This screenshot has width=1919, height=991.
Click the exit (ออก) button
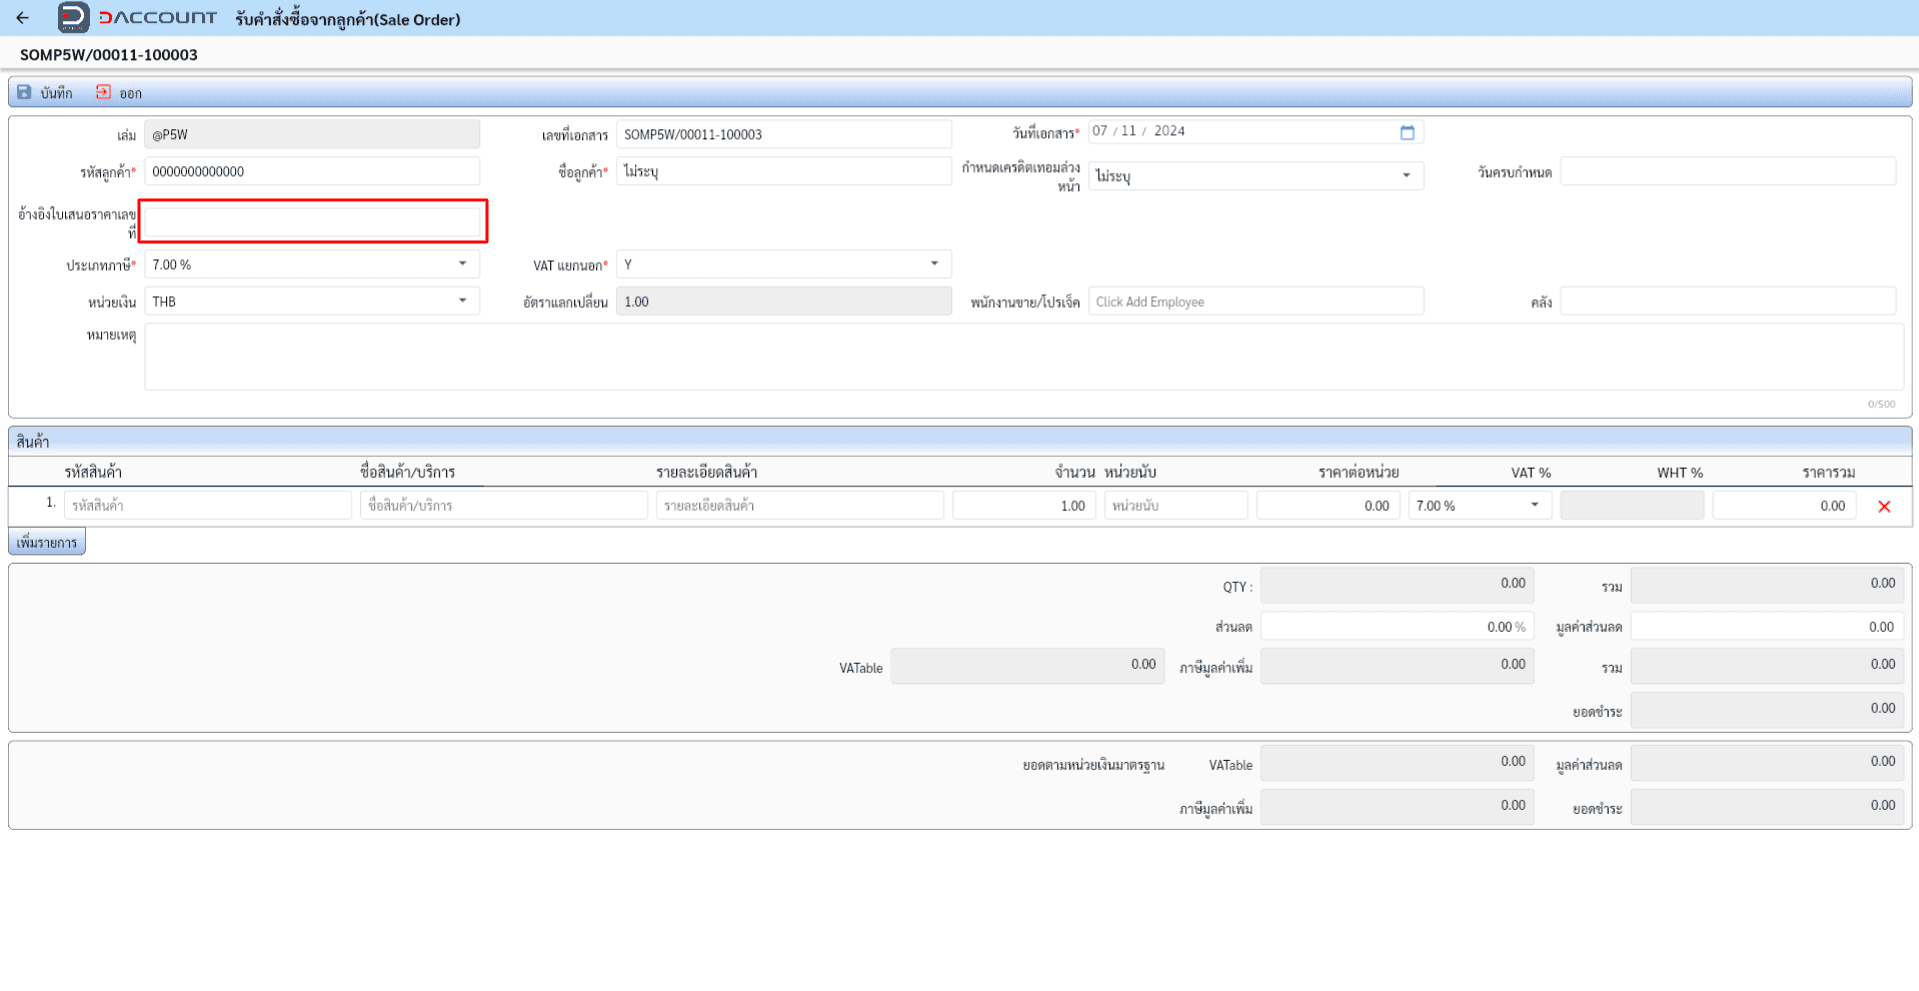tap(119, 93)
